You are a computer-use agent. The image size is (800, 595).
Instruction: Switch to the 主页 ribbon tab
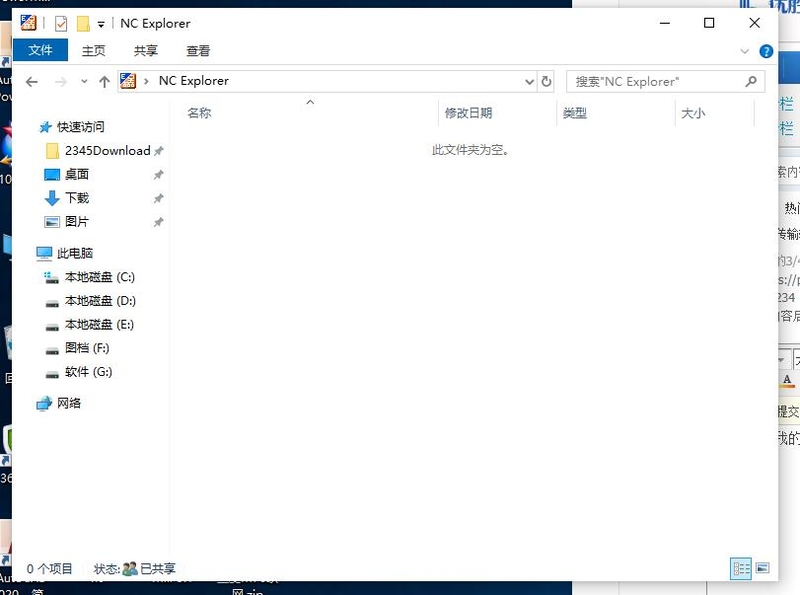(94, 51)
